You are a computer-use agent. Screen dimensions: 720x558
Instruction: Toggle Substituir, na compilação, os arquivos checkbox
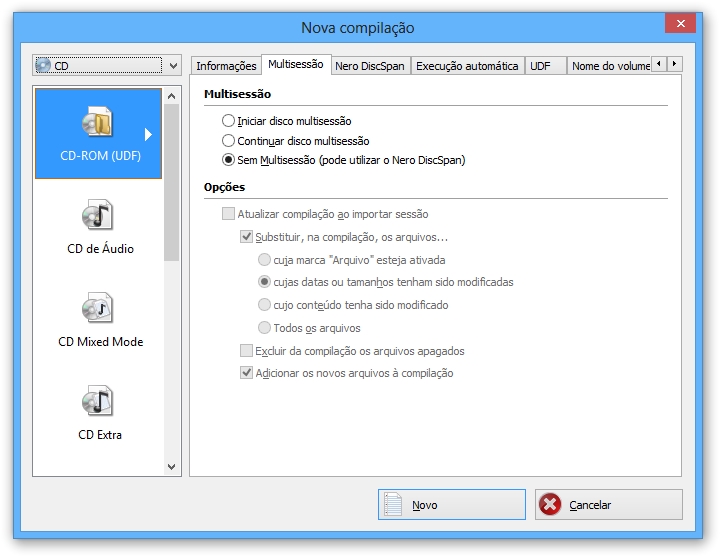click(247, 237)
